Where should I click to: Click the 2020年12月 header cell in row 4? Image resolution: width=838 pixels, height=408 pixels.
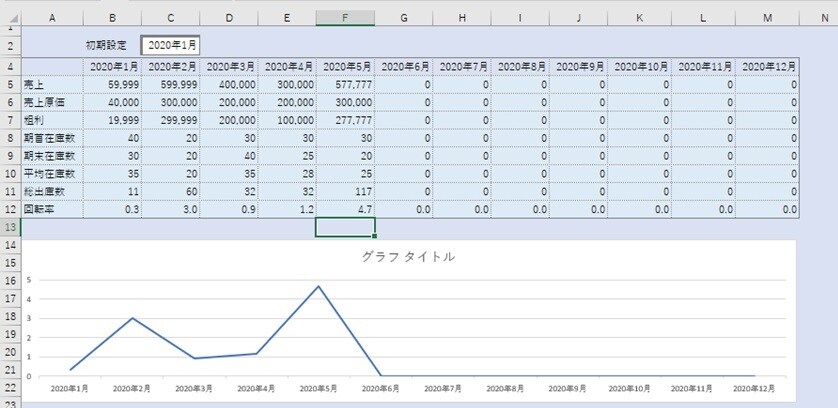pyautogui.click(x=767, y=67)
